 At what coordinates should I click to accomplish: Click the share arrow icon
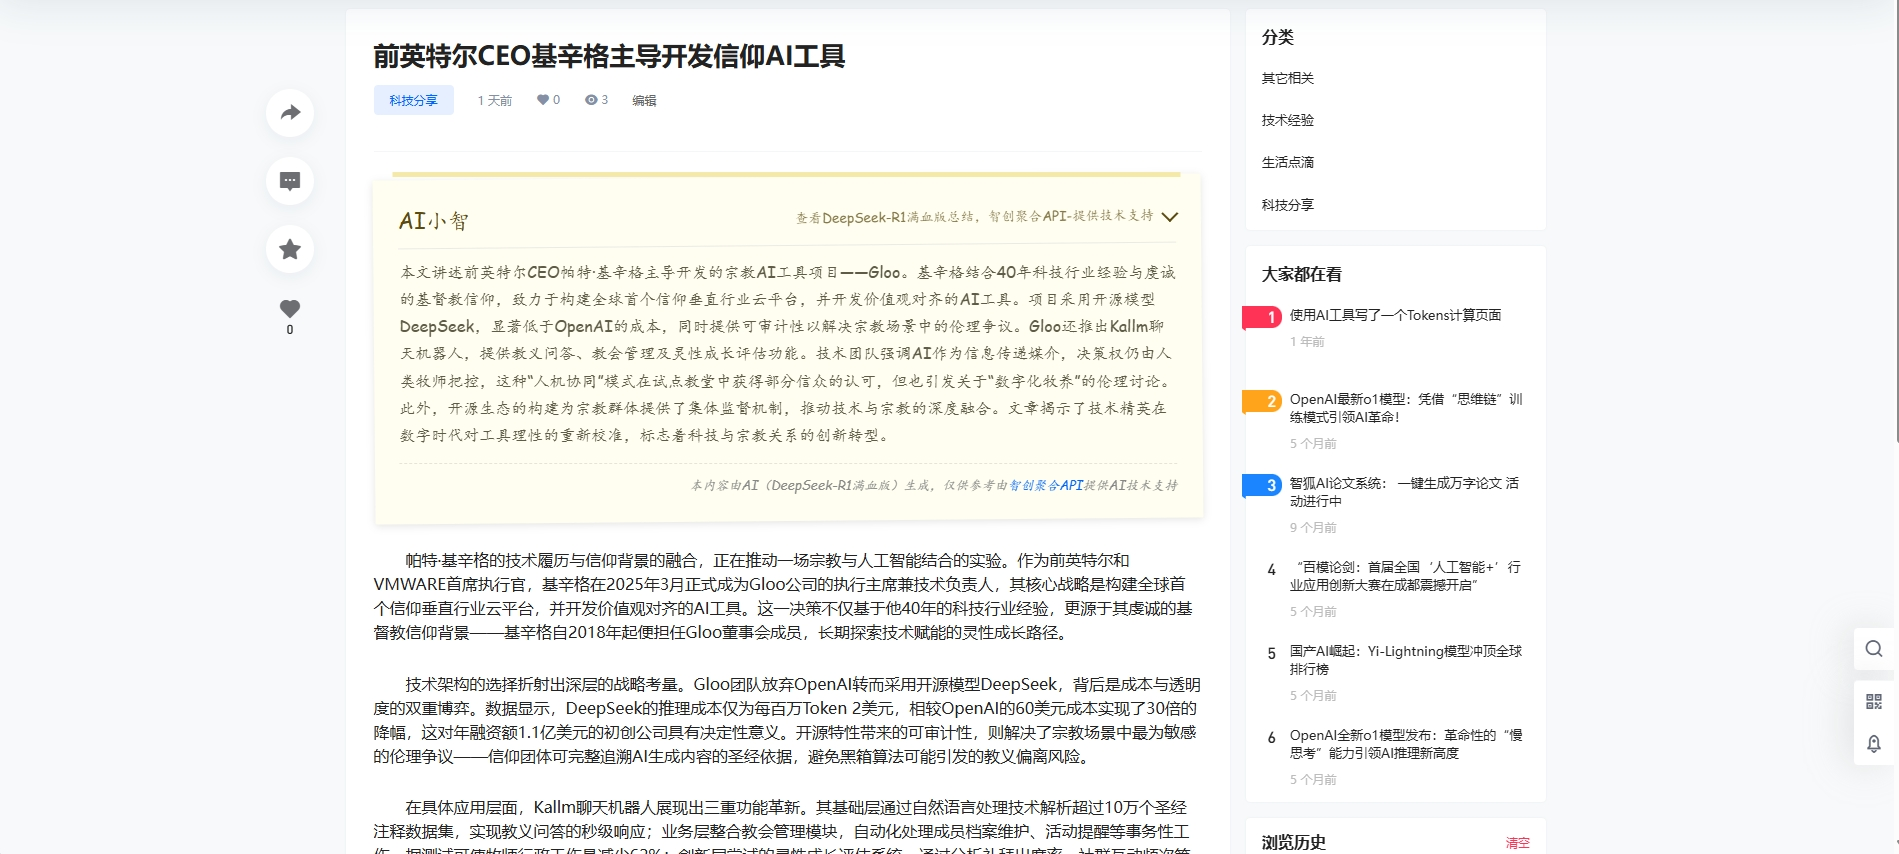290,113
